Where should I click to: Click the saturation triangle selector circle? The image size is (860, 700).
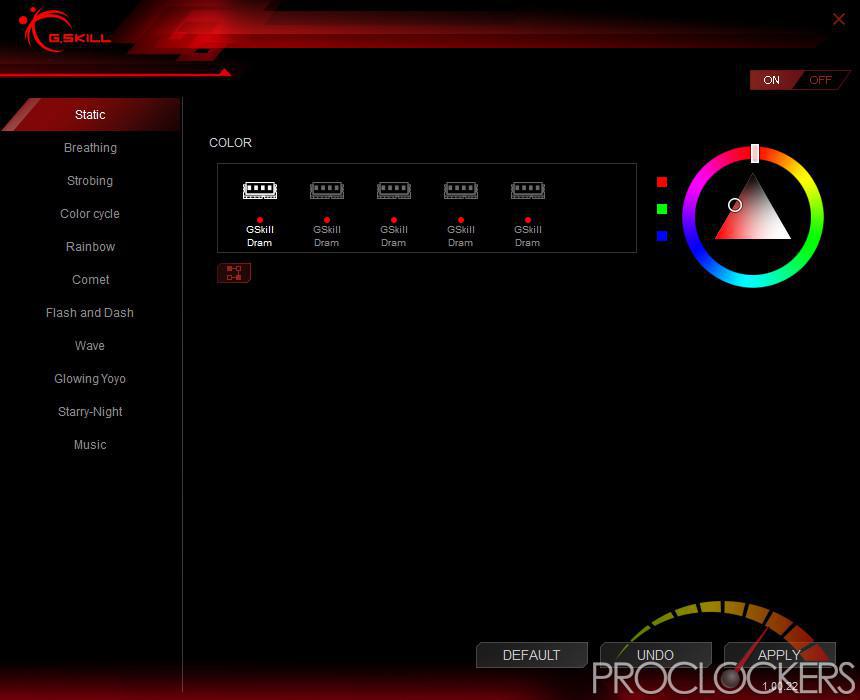735,205
